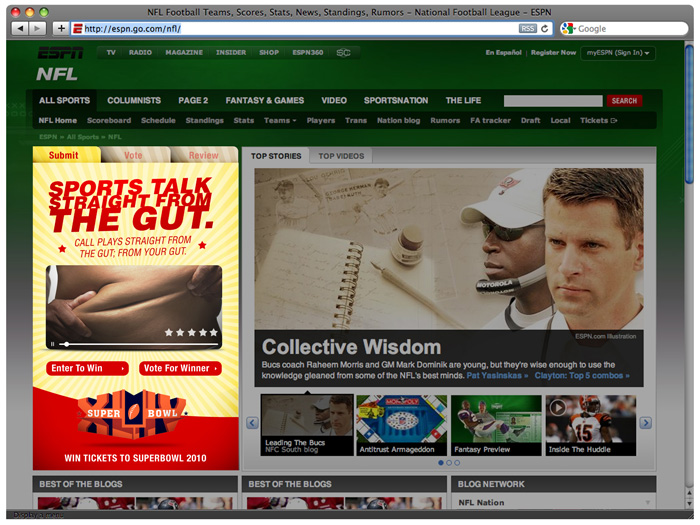Open the Rumors link
This screenshot has height=525, width=700.
pyautogui.click(x=445, y=121)
